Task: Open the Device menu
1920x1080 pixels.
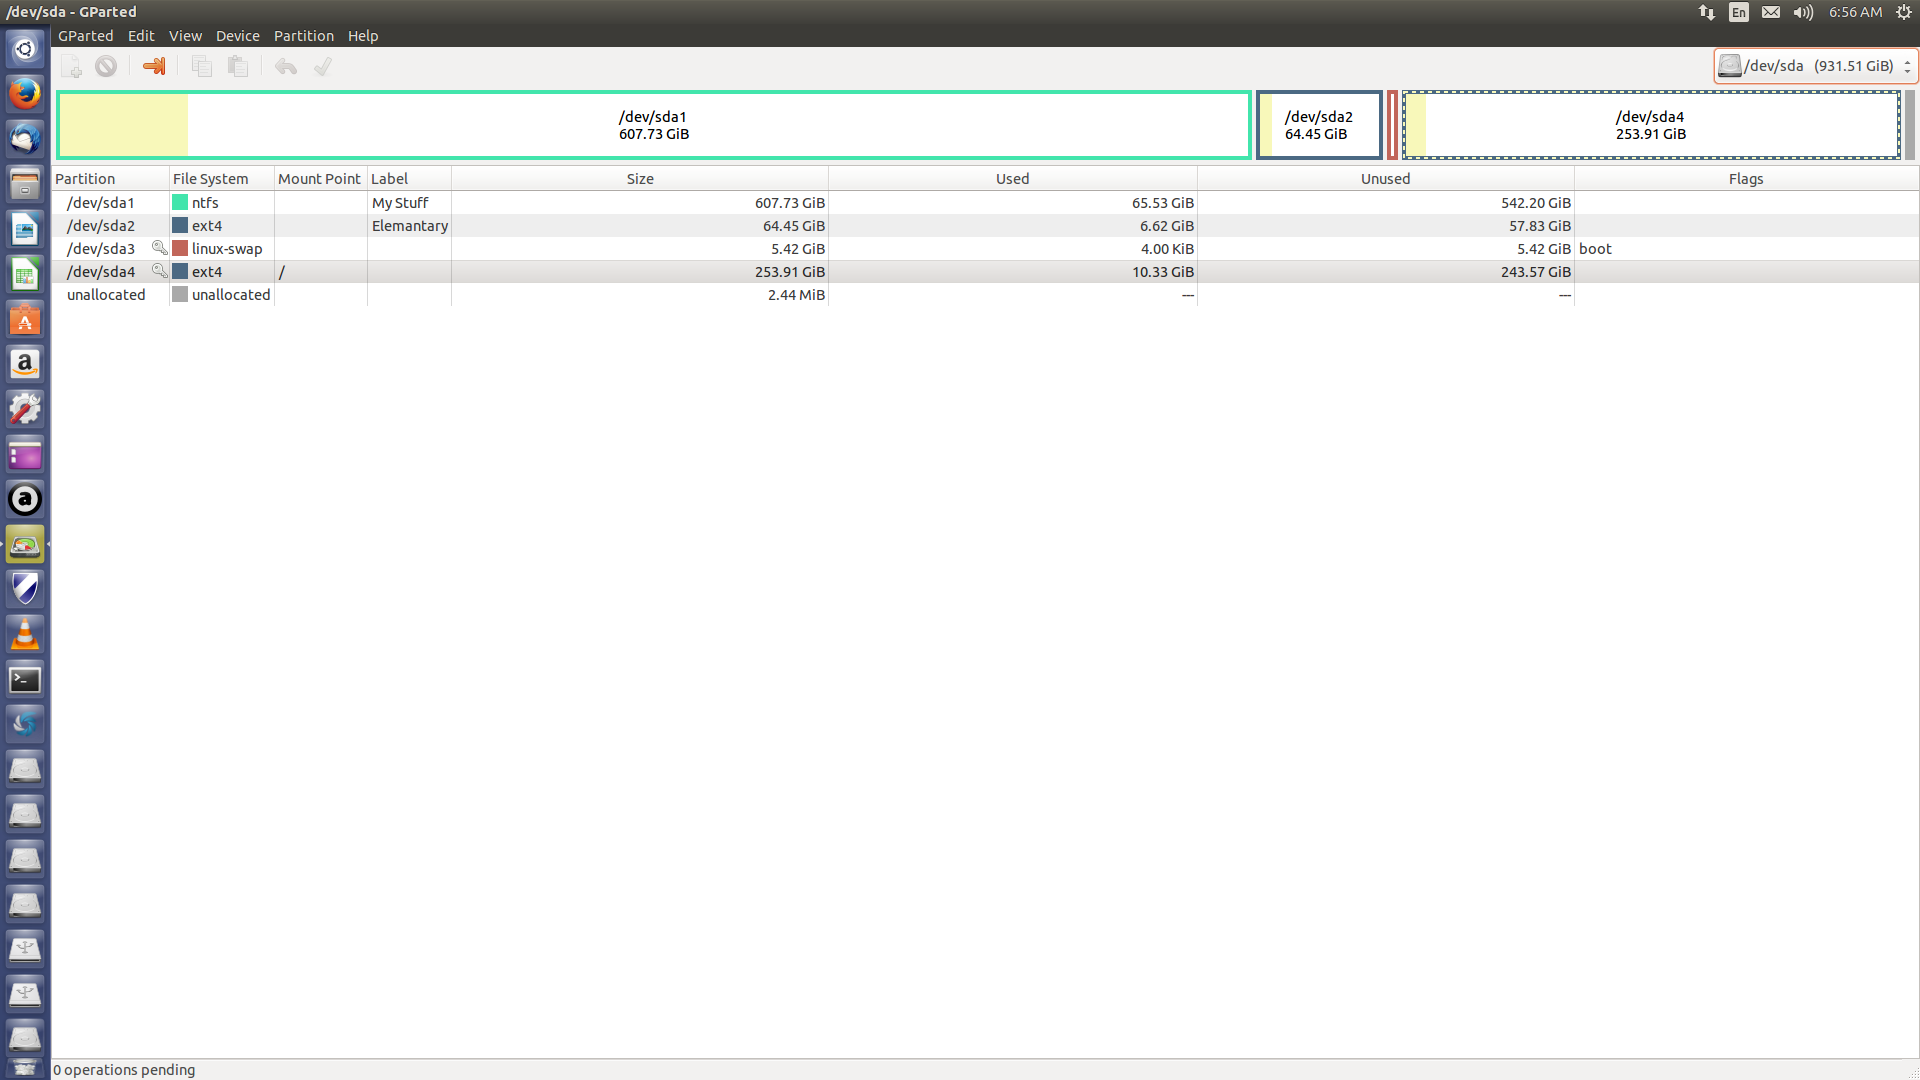Action: [238, 36]
